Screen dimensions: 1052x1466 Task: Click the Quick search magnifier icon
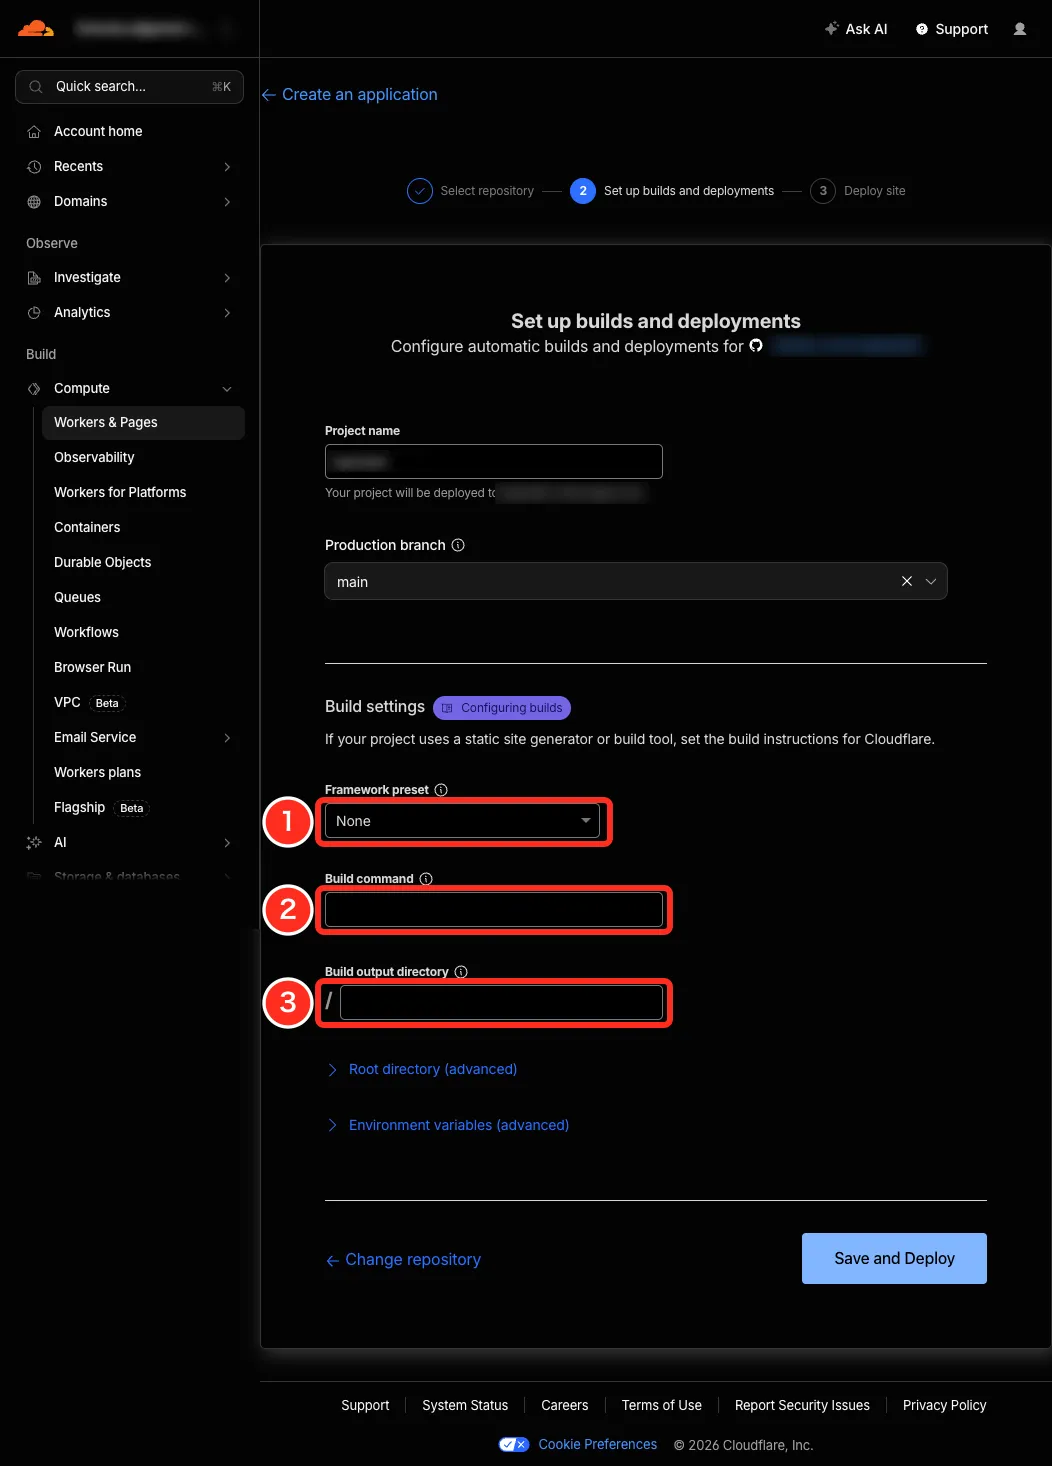click(x=36, y=87)
